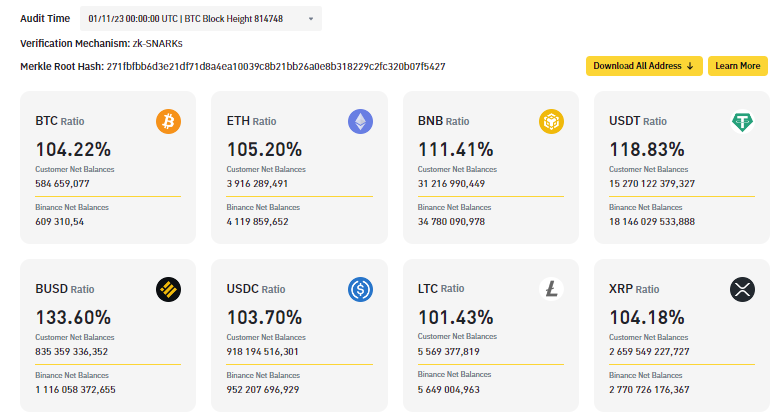
Task: Click ETH ratio value 105.20%
Action: click(264, 149)
